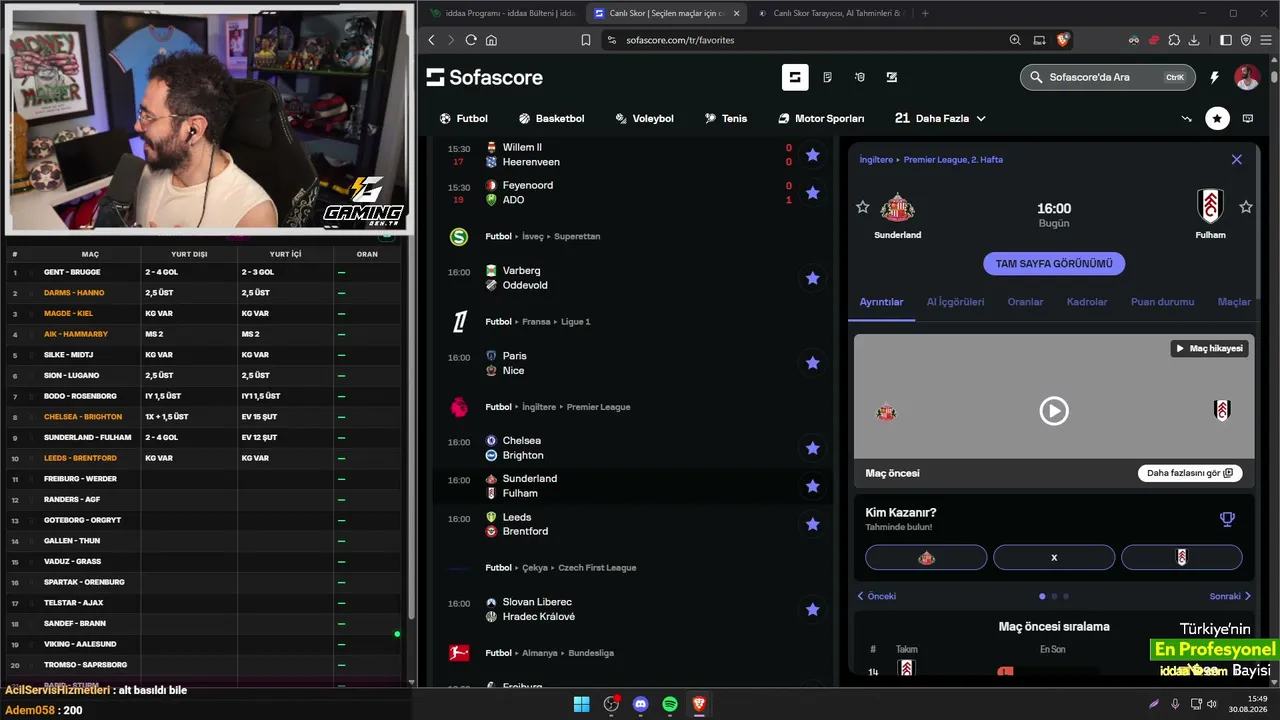Click the trending arrow icon next to favorites
The height and width of the screenshot is (720, 1280).
1186,118
